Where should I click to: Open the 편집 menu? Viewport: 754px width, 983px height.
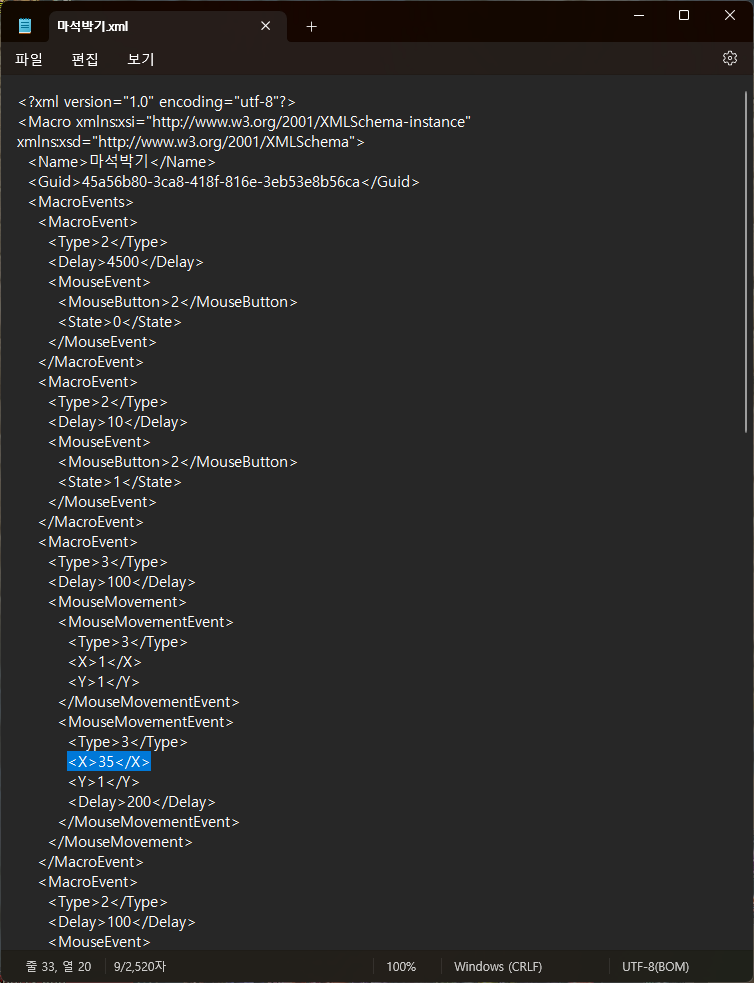[85, 59]
